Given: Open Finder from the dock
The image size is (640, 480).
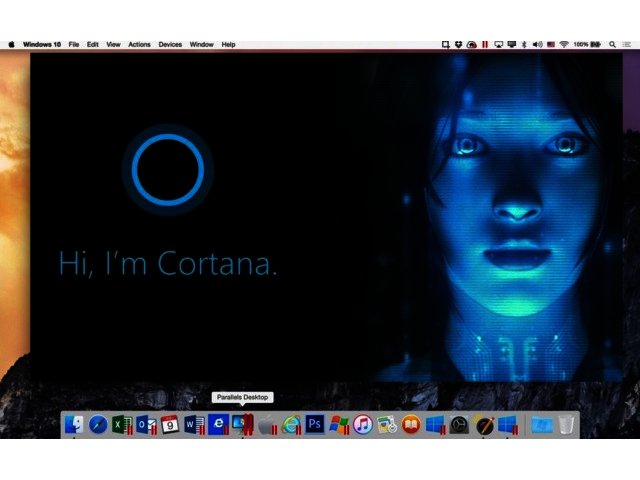Looking at the screenshot, I should [74, 424].
